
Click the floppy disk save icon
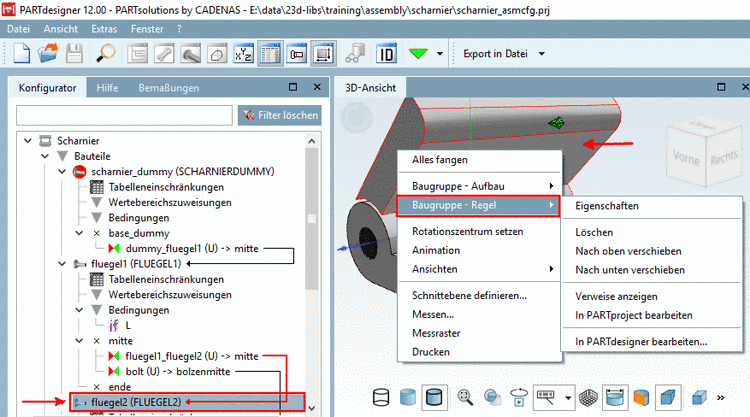click(74, 54)
